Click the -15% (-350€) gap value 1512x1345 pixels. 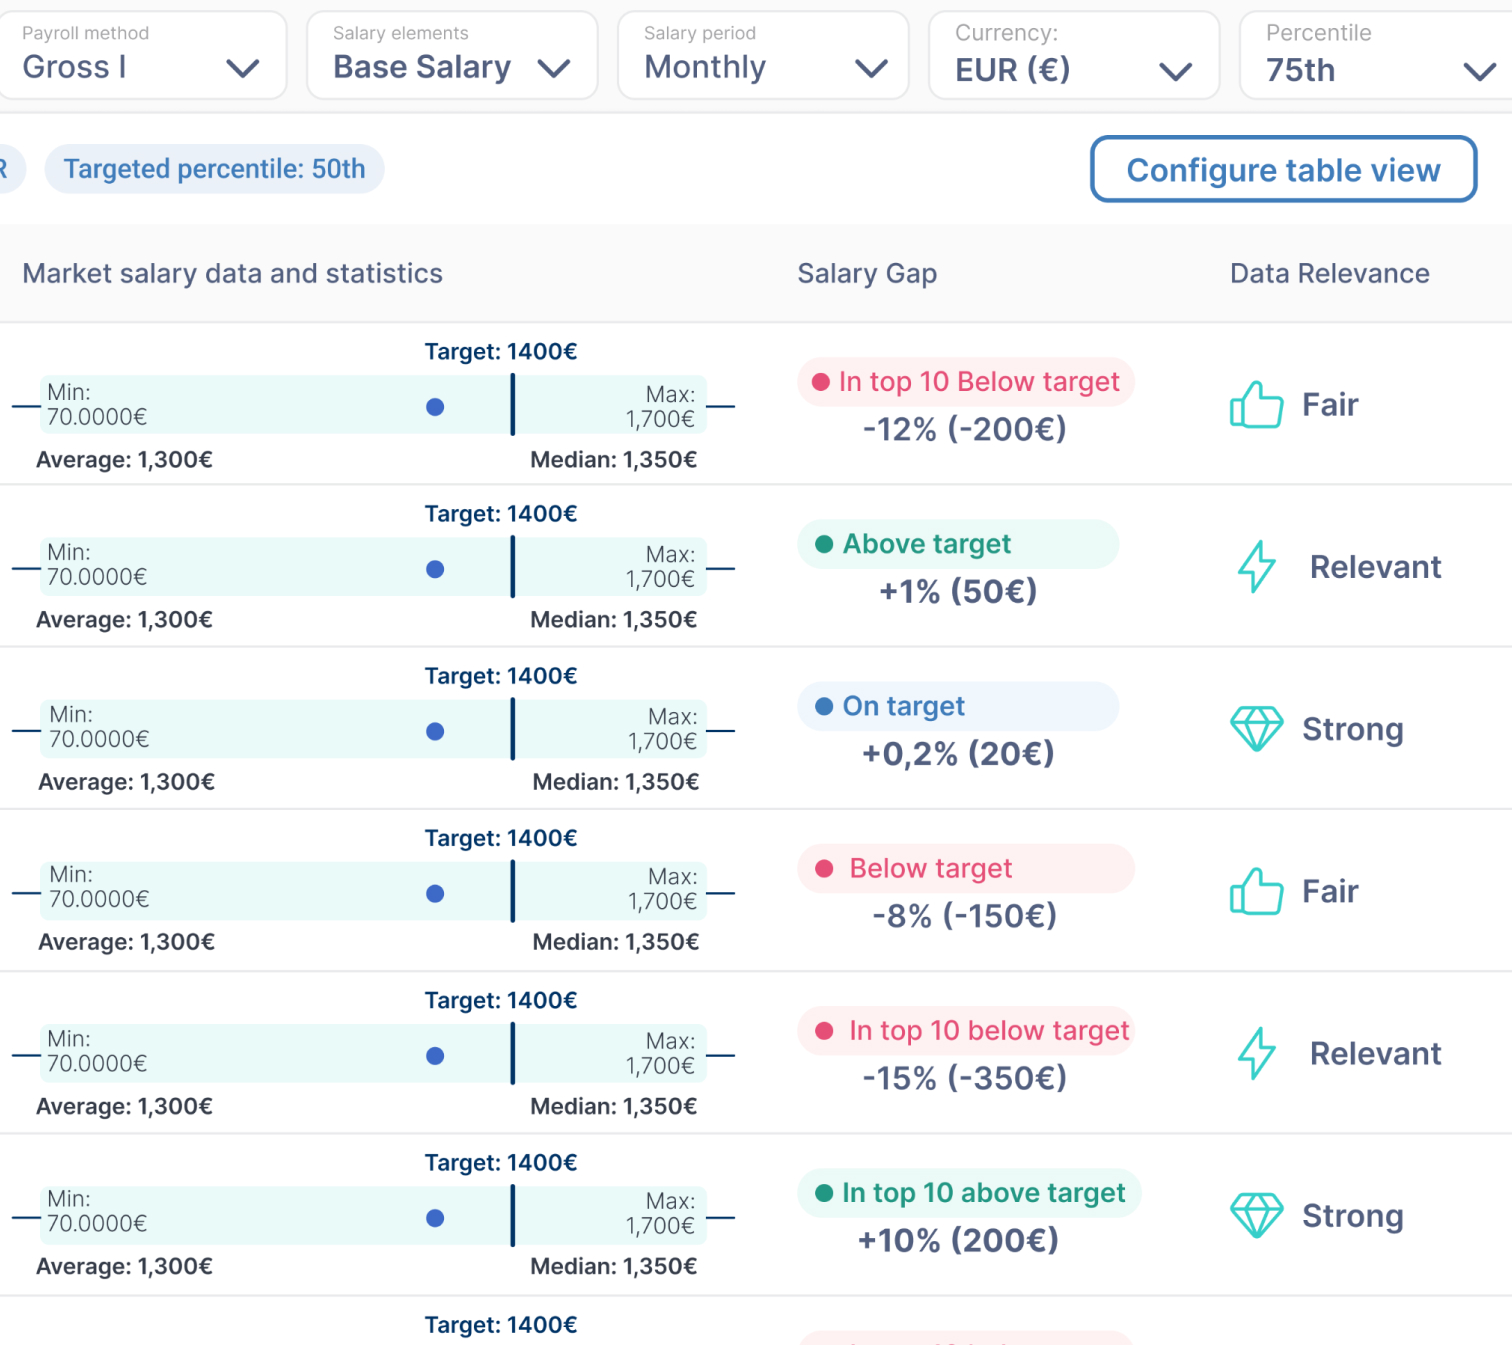click(x=964, y=1077)
